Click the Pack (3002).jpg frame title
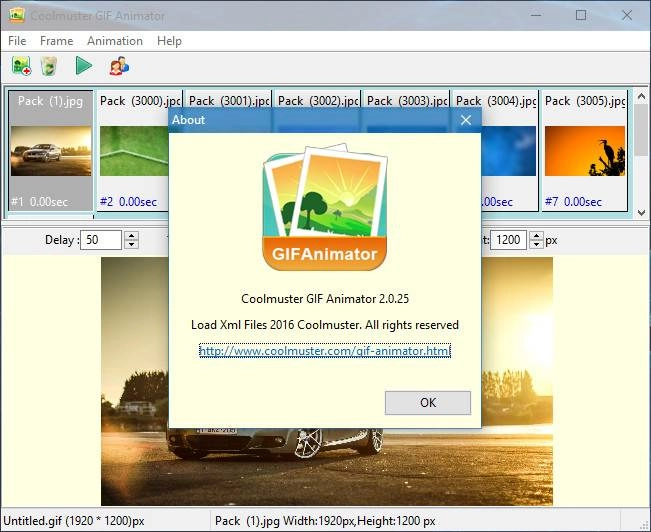Image resolution: width=651 pixels, height=532 pixels. point(318,101)
